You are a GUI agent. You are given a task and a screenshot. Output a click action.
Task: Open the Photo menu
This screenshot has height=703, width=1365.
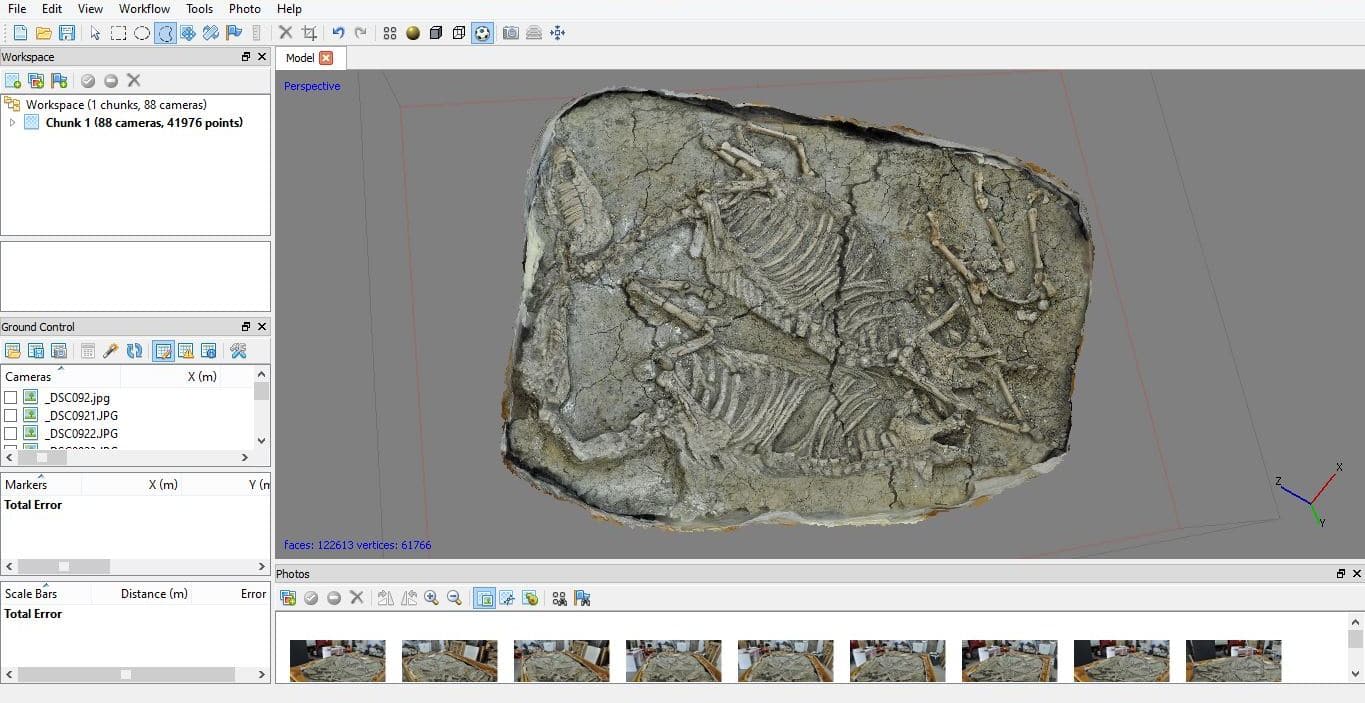[x=244, y=9]
